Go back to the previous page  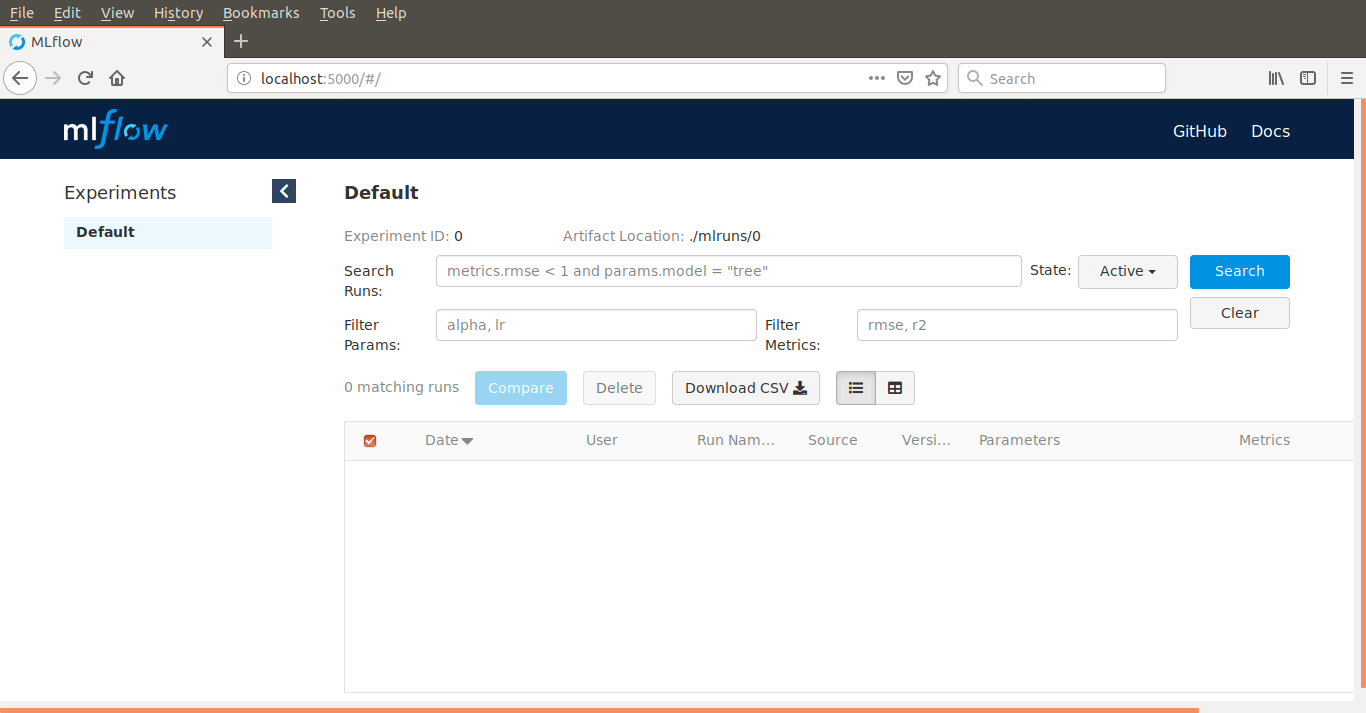tap(21, 78)
